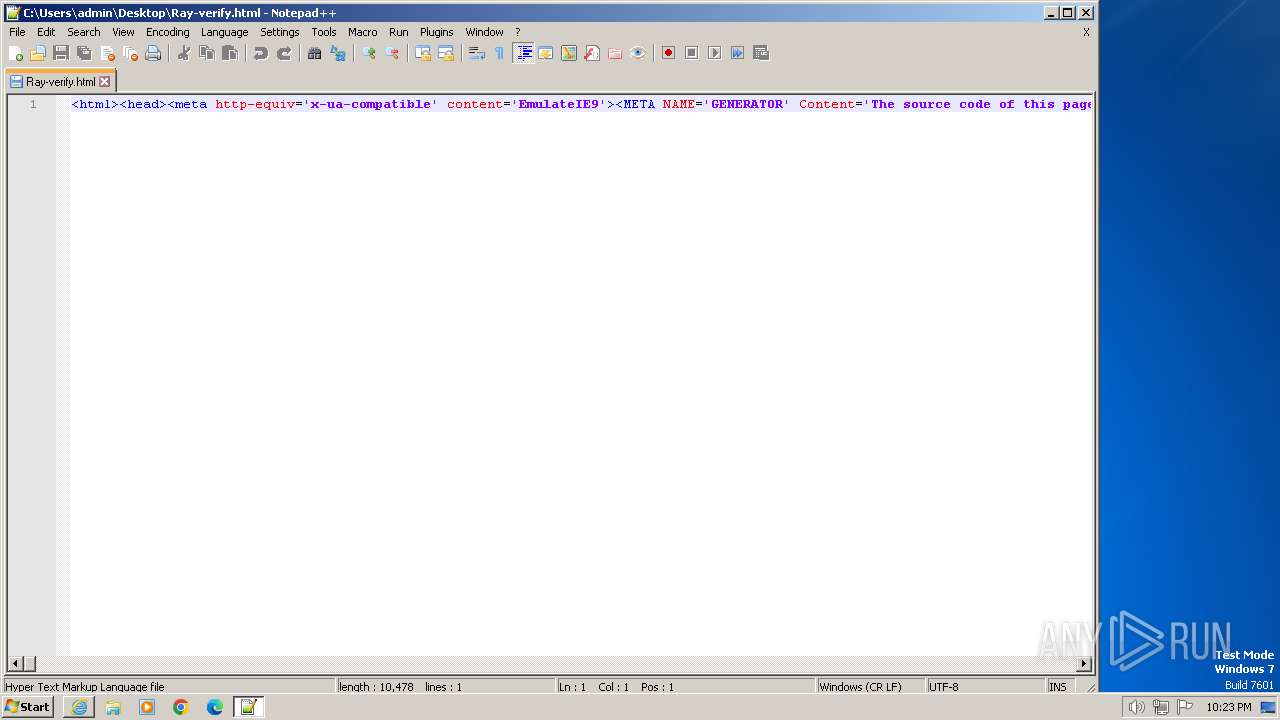This screenshot has width=1280, height=720.
Task: Close all documents using the Close All icon
Action: pyautogui.click(x=130, y=53)
